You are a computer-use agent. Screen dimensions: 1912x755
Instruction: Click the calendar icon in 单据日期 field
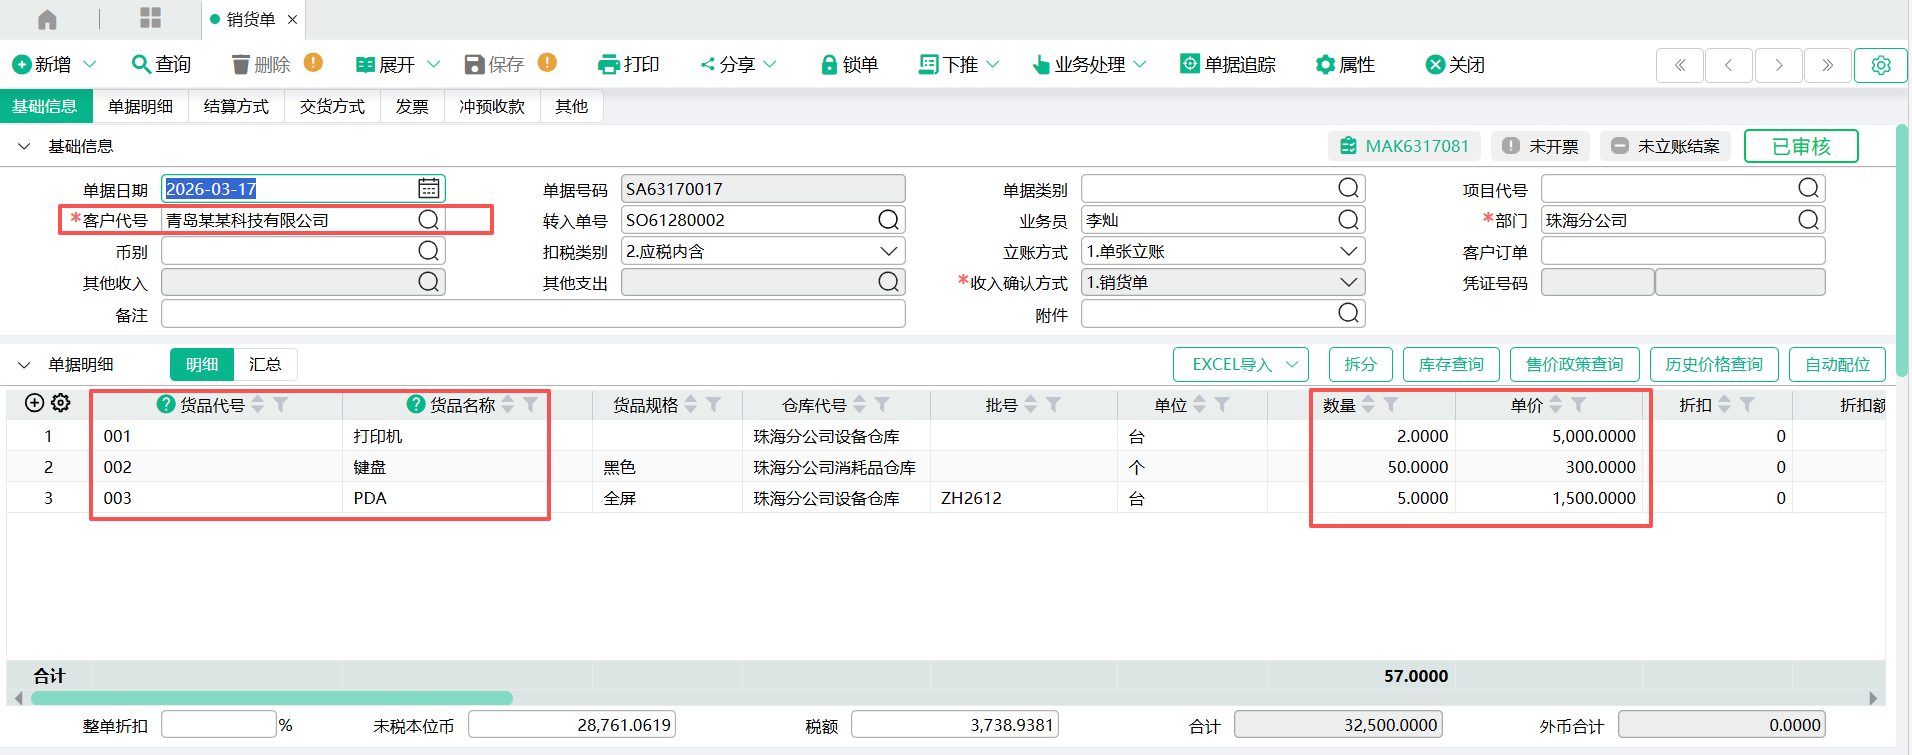click(428, 189)
